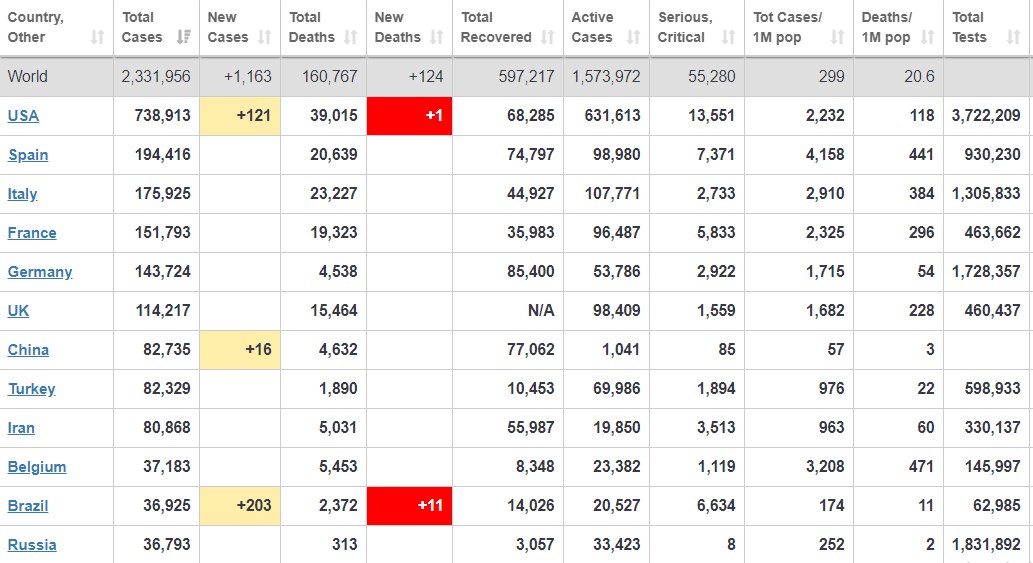Click USA new cases cell +121
This screenshot has height=563, width=1033.
(x=240, y=116)
